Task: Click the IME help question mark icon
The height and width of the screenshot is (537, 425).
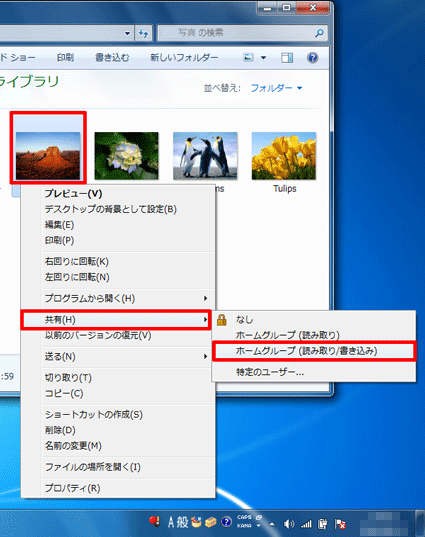Action: [226, 523]
